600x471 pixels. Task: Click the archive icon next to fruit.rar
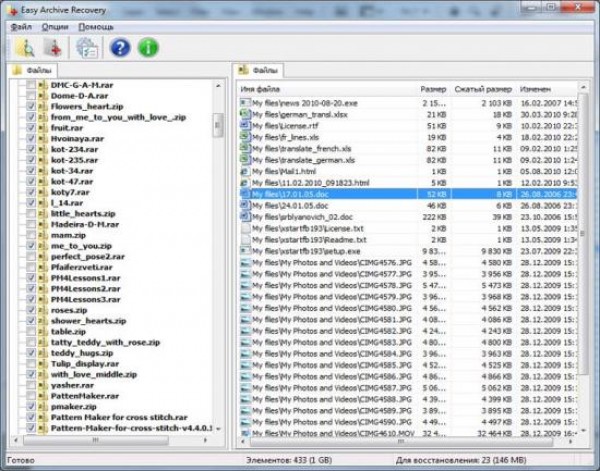tap(42, 128)
